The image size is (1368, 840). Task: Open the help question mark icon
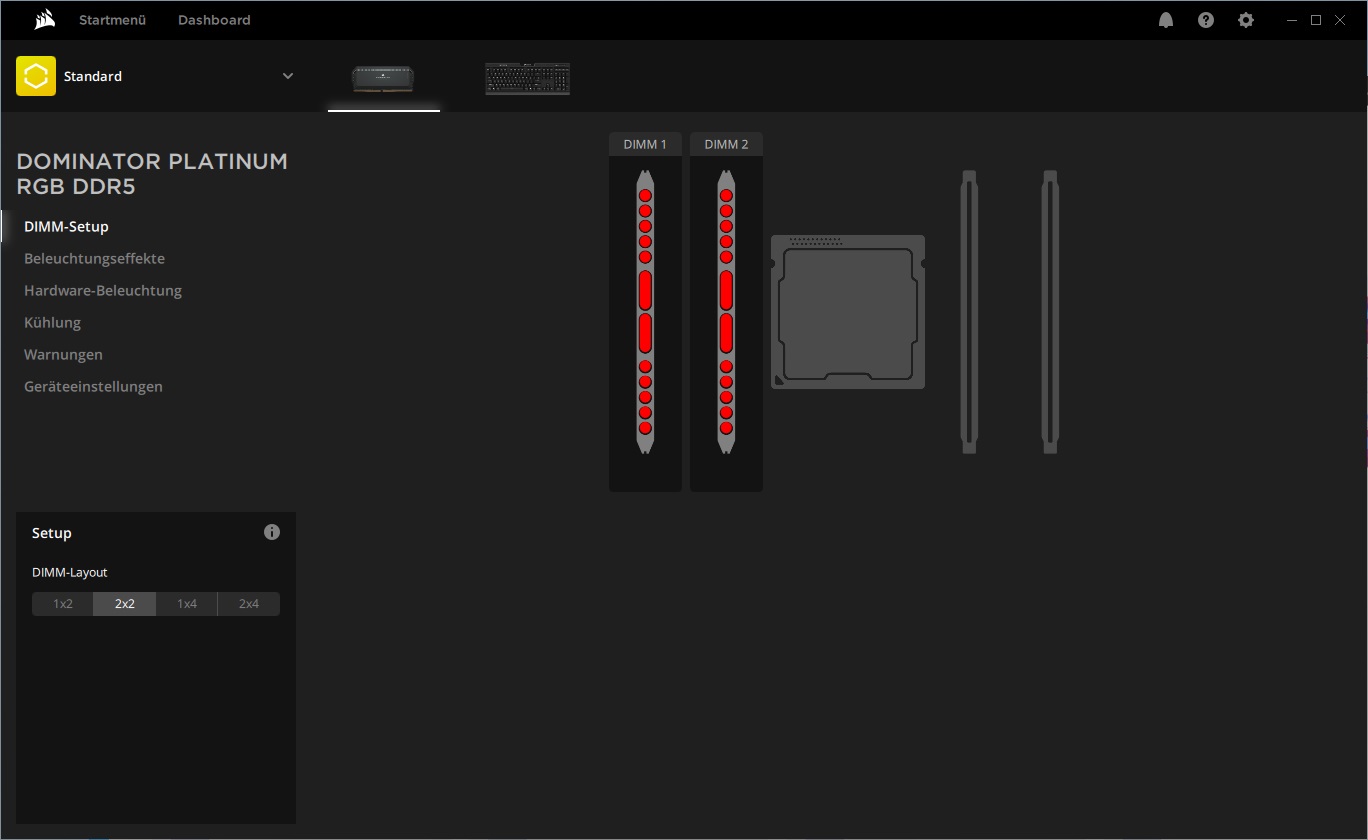[x=1206, y=20]
